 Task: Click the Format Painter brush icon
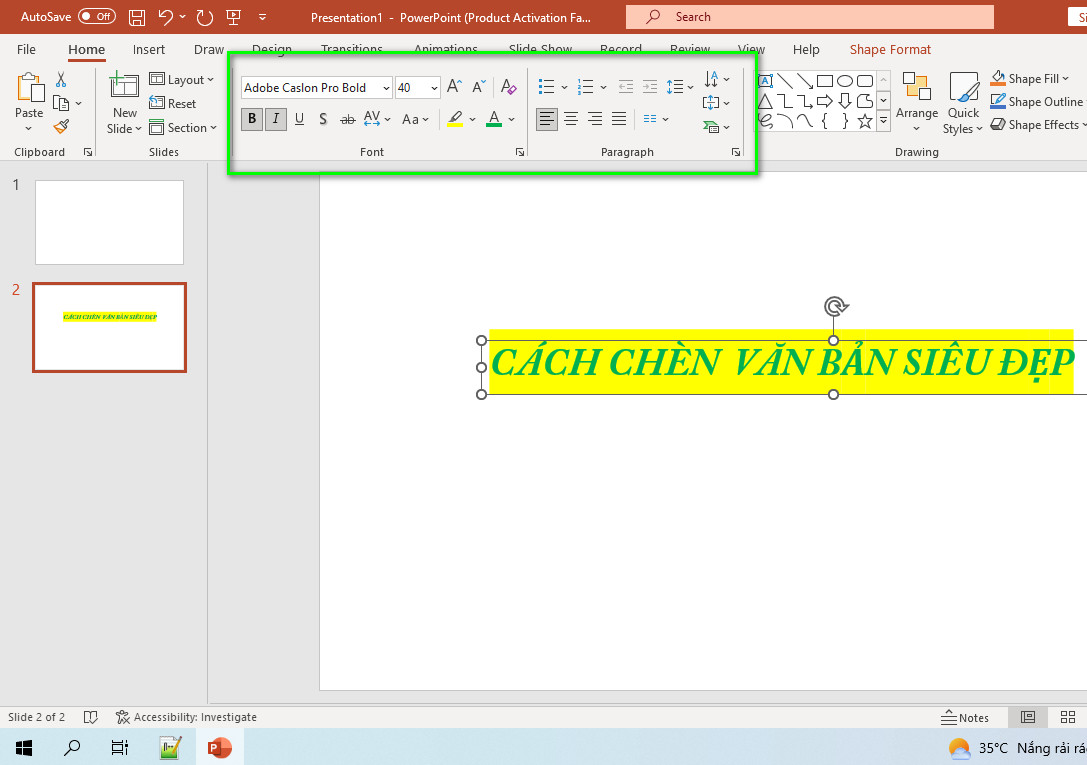pyautogui.click(x=61, y=126)
